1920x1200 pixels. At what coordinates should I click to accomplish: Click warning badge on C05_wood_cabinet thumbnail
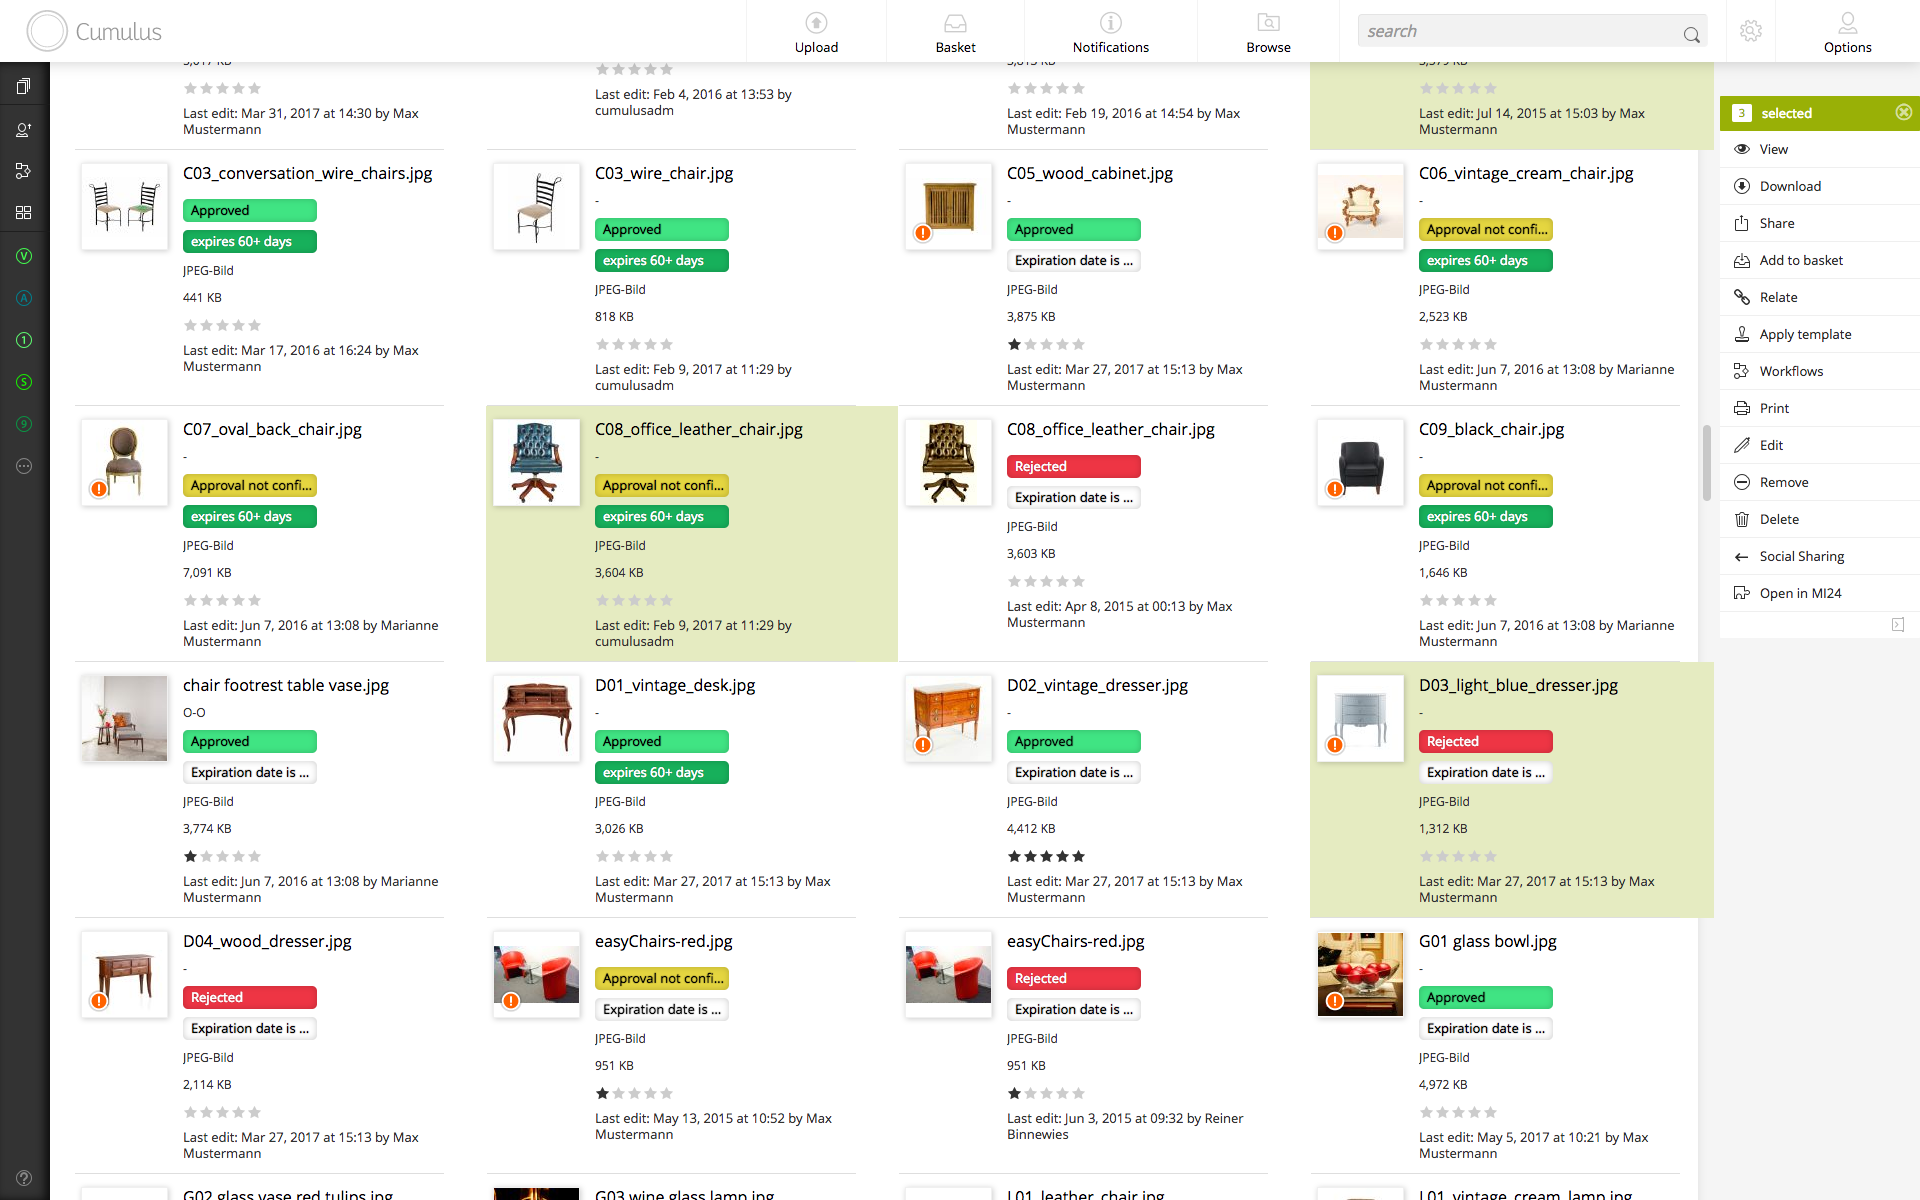(x=923, y=233)
